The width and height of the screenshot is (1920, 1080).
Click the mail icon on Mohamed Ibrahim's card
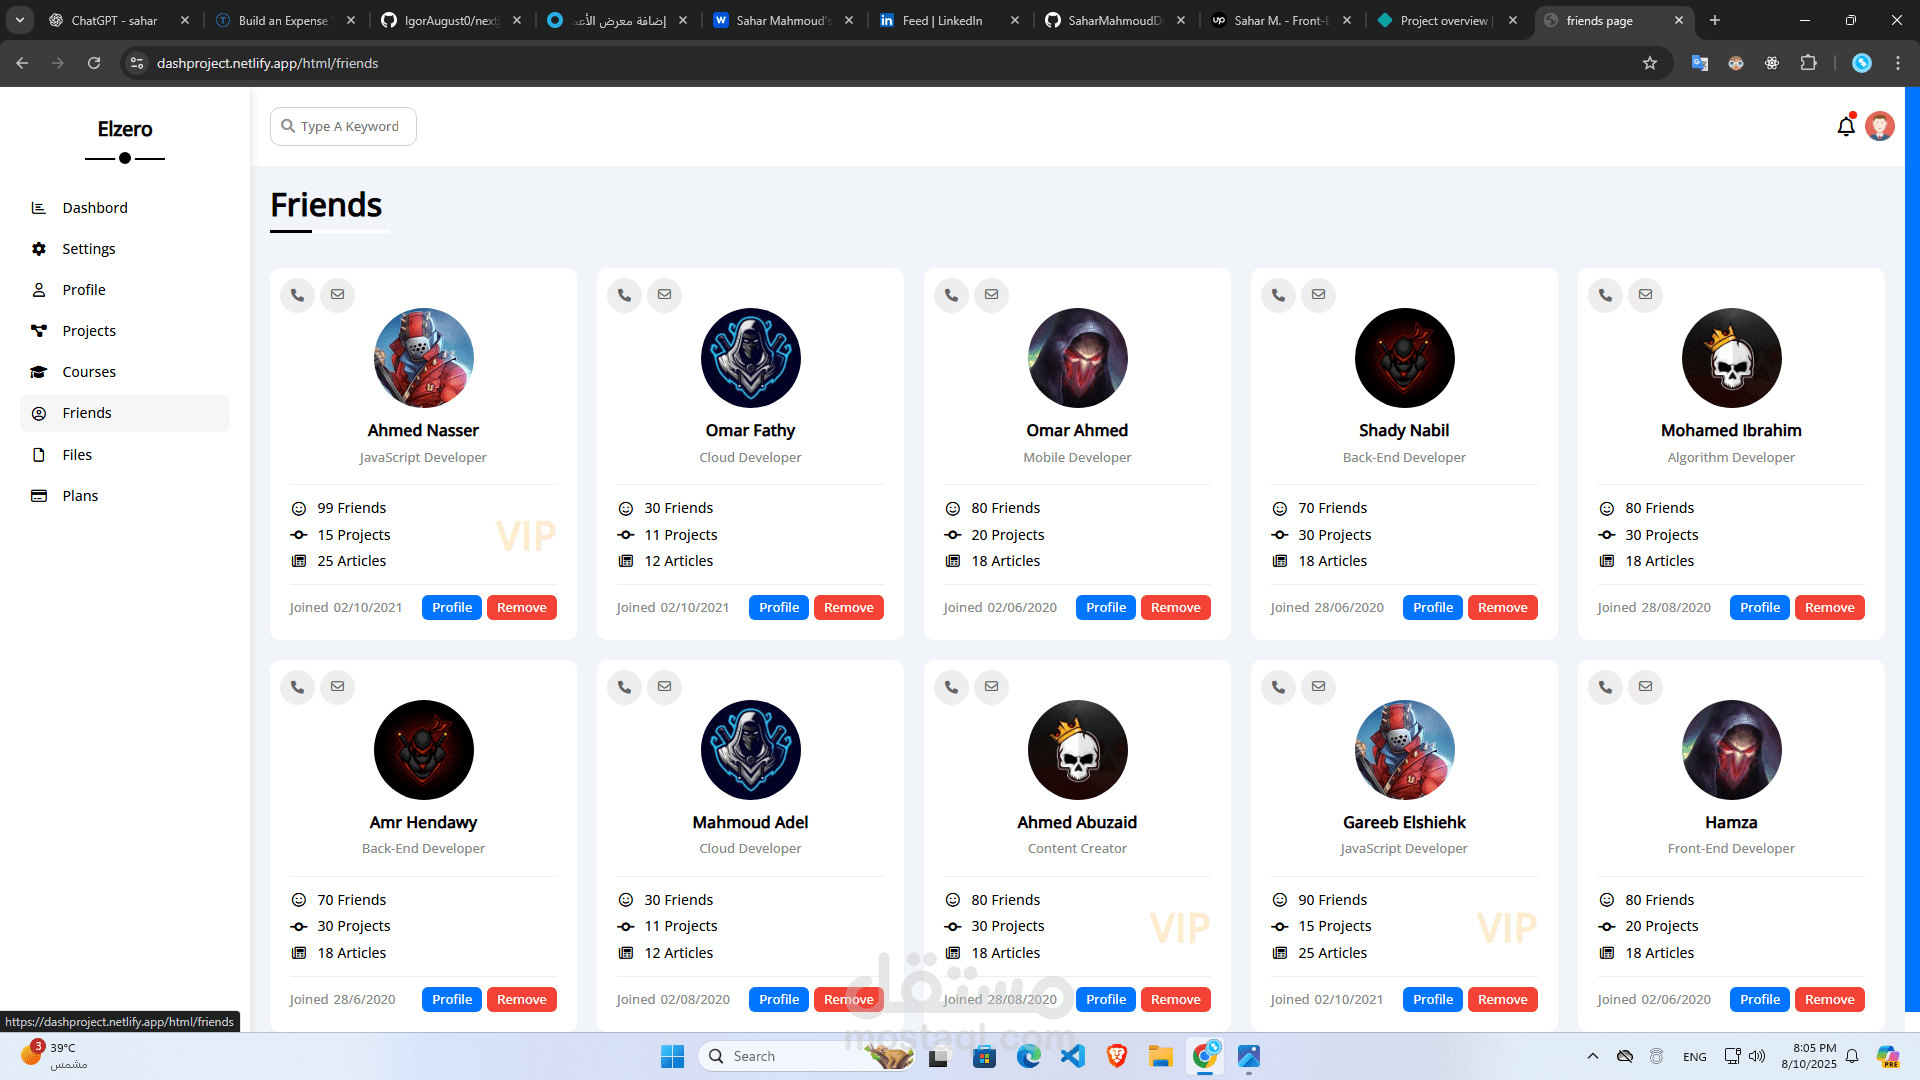pyautogui.click(x=1645, y=295)
